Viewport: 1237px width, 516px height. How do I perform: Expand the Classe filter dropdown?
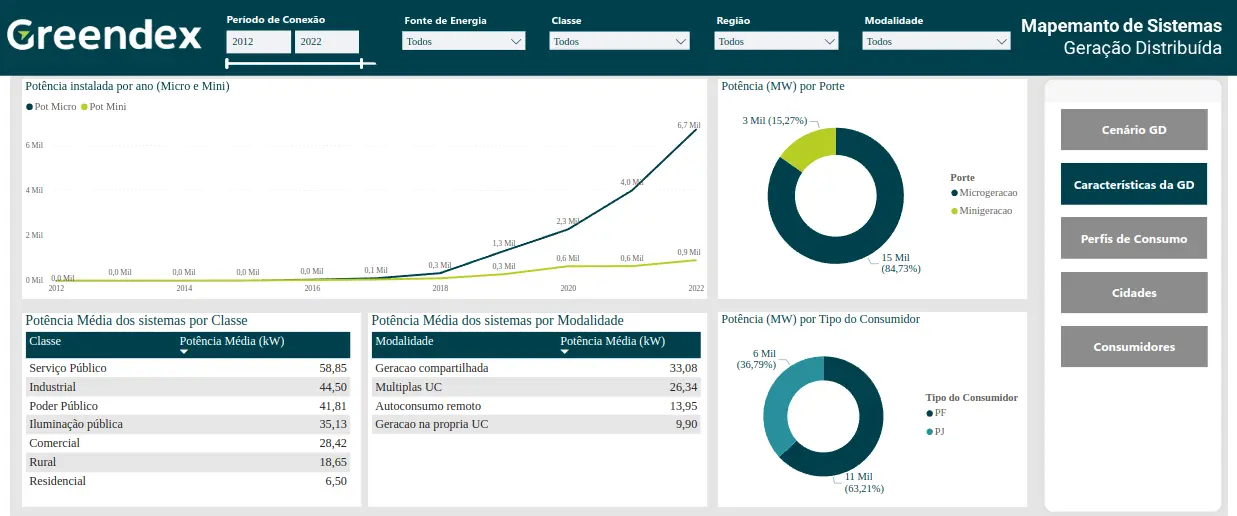619,42
